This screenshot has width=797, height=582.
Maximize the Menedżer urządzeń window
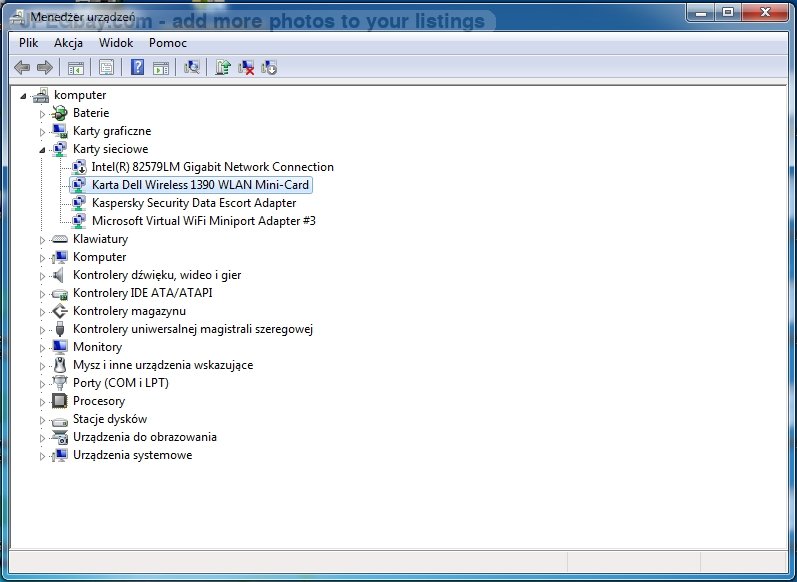pyautogui.click(x=728, y=12)
